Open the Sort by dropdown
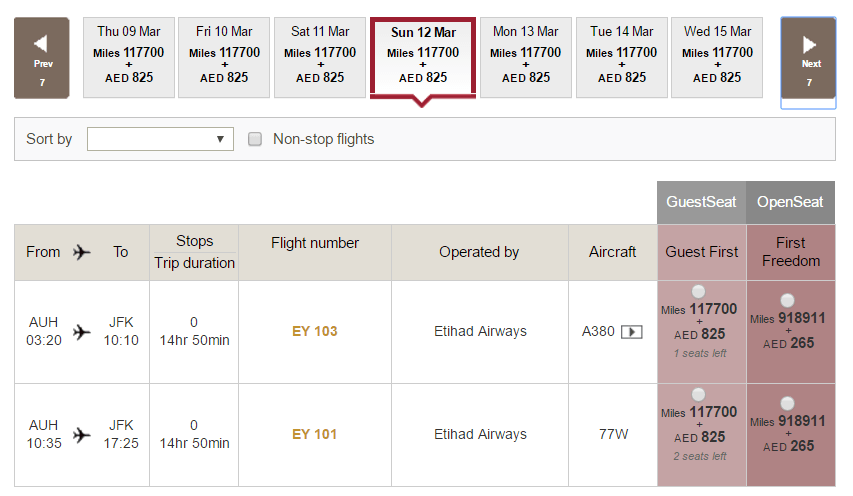Viewport: 853px width, 496px height. tap(160, 139)
